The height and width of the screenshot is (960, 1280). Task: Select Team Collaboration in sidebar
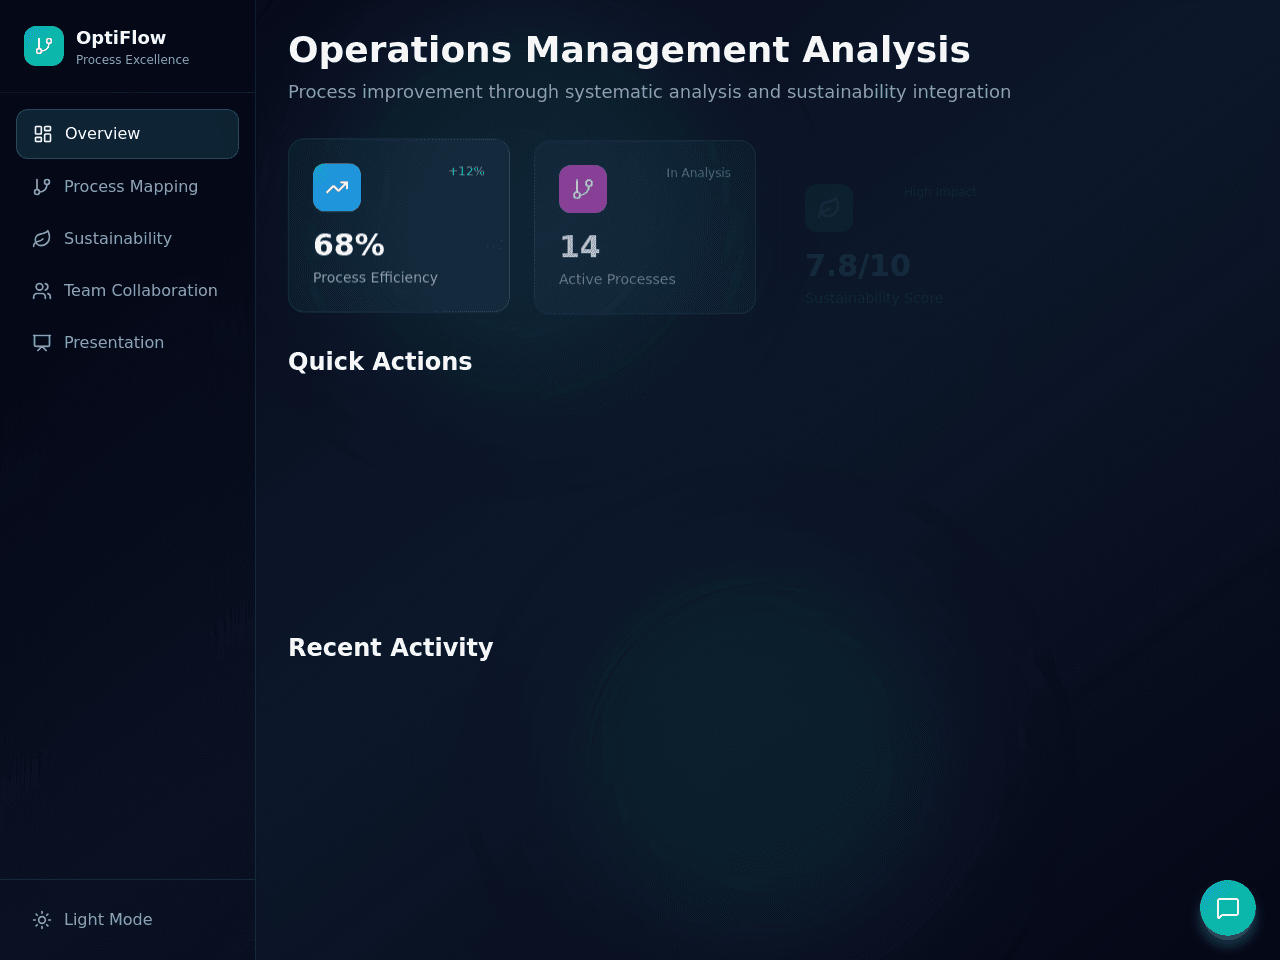pos(127,290)
